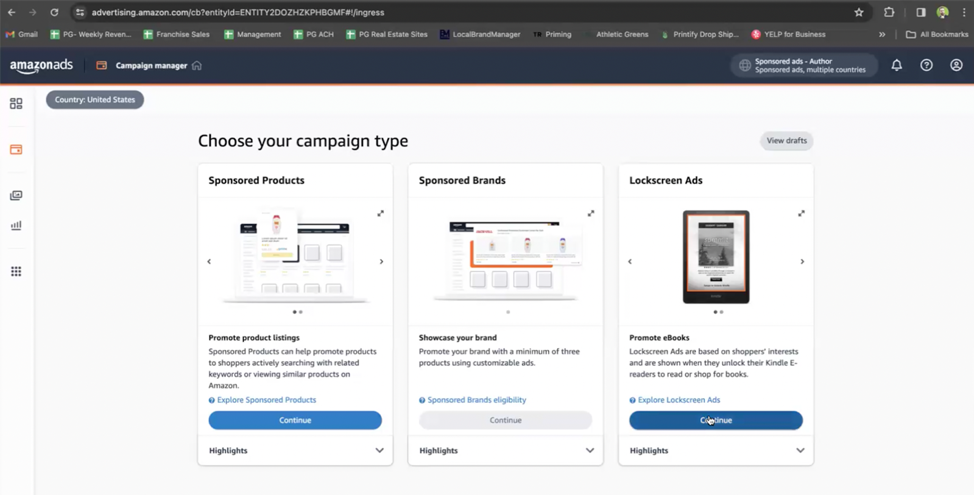The width and height of the screenshot is (974, 495).
Task: Show more bookmarks with double chevron
Action: pyautogui.click(x=882, y=34)
